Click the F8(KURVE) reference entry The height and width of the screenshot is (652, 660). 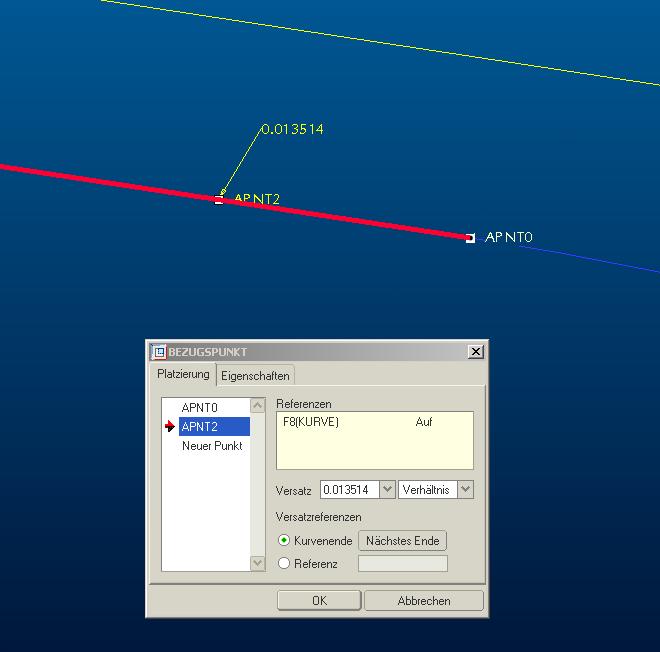point(311,422)
